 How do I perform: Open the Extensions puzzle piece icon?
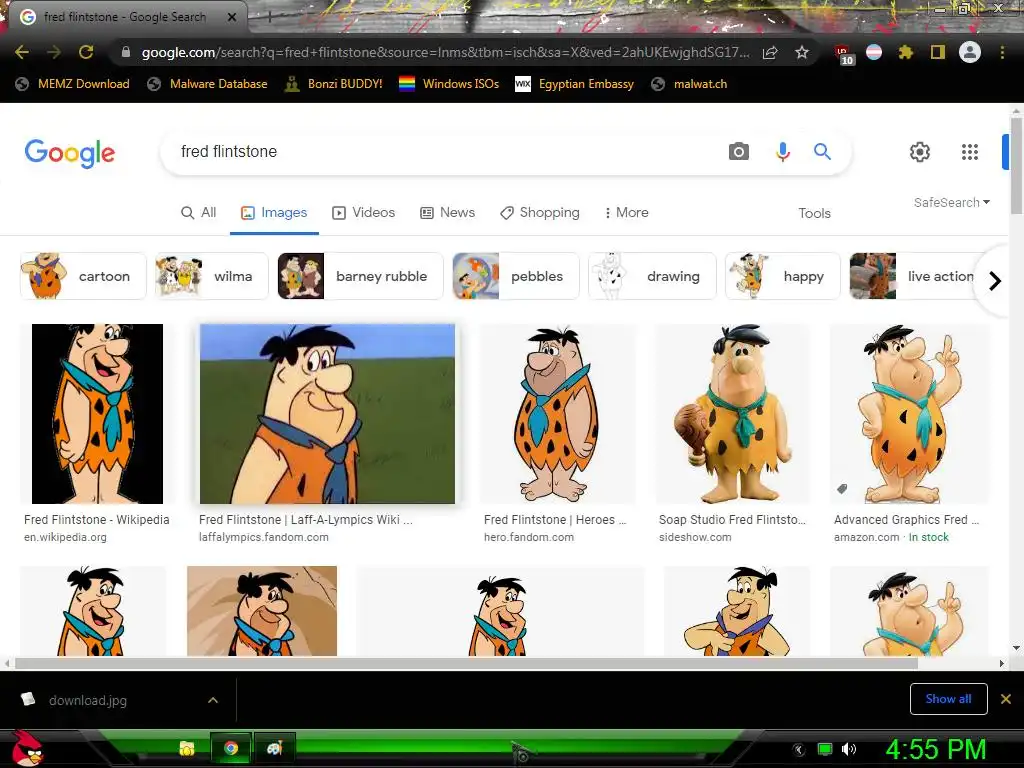(905, 52)
